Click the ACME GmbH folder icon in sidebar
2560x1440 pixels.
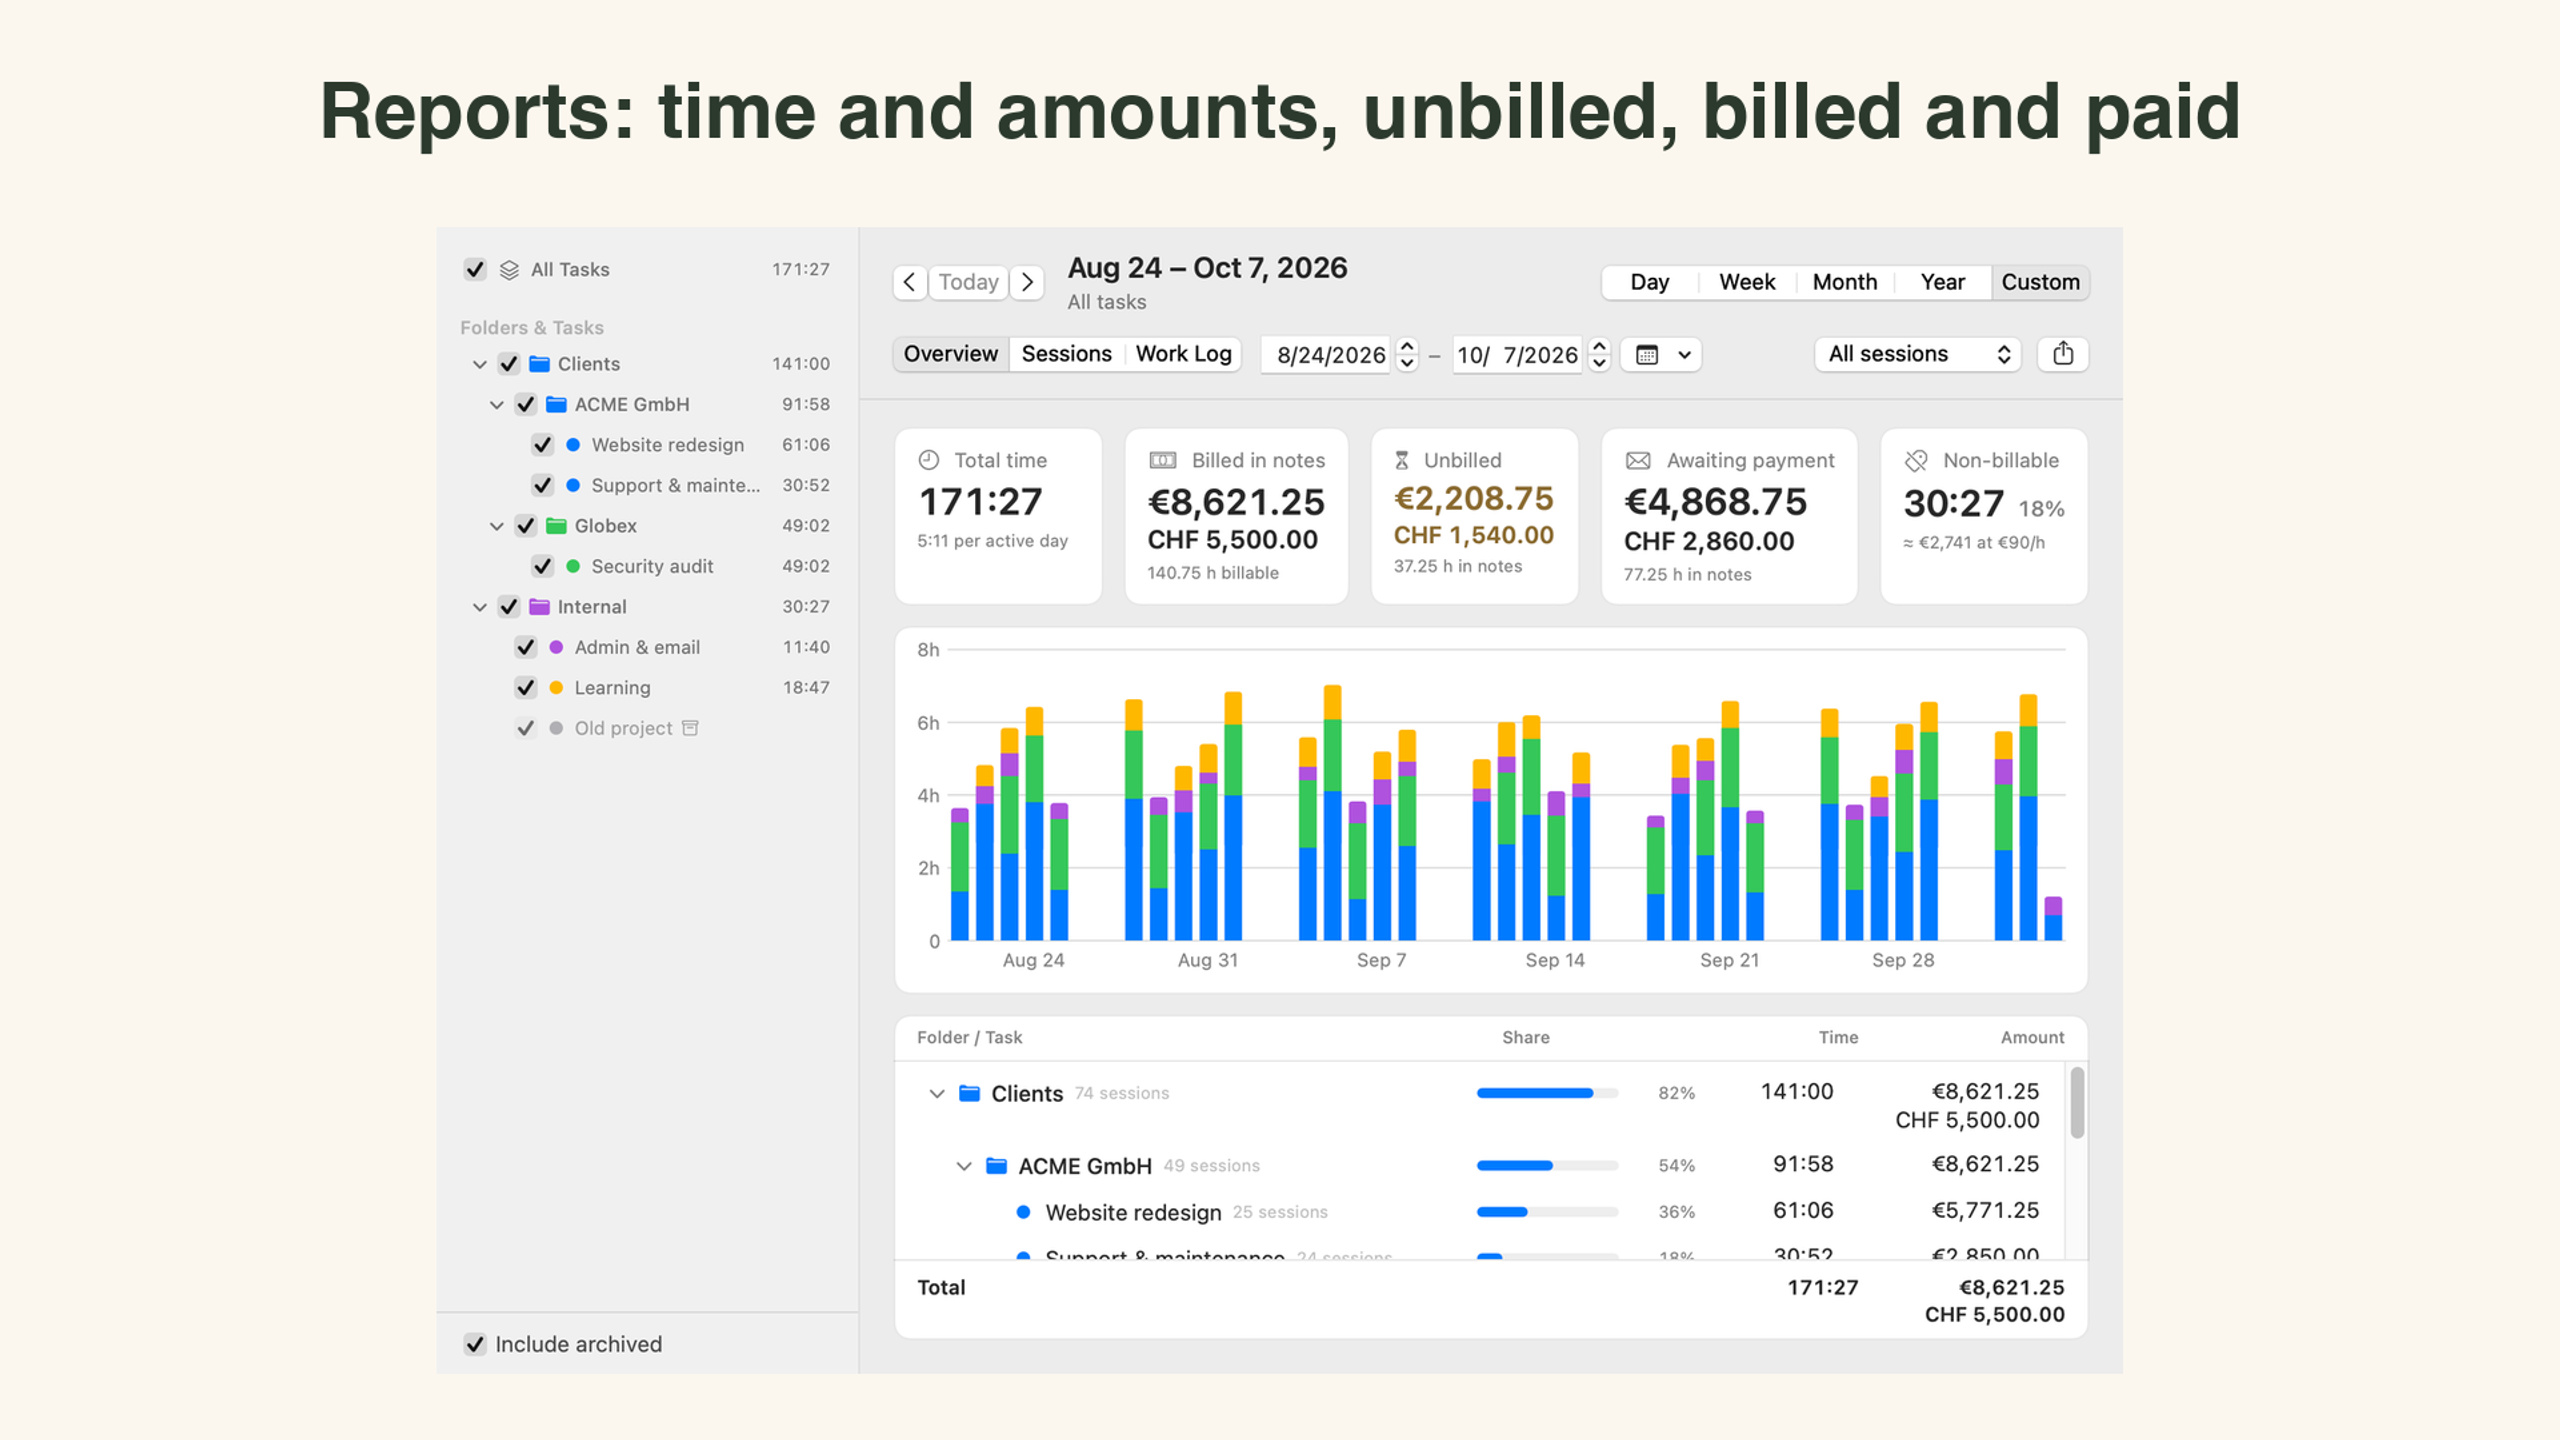pyautogui.click(x=556, y=404)
